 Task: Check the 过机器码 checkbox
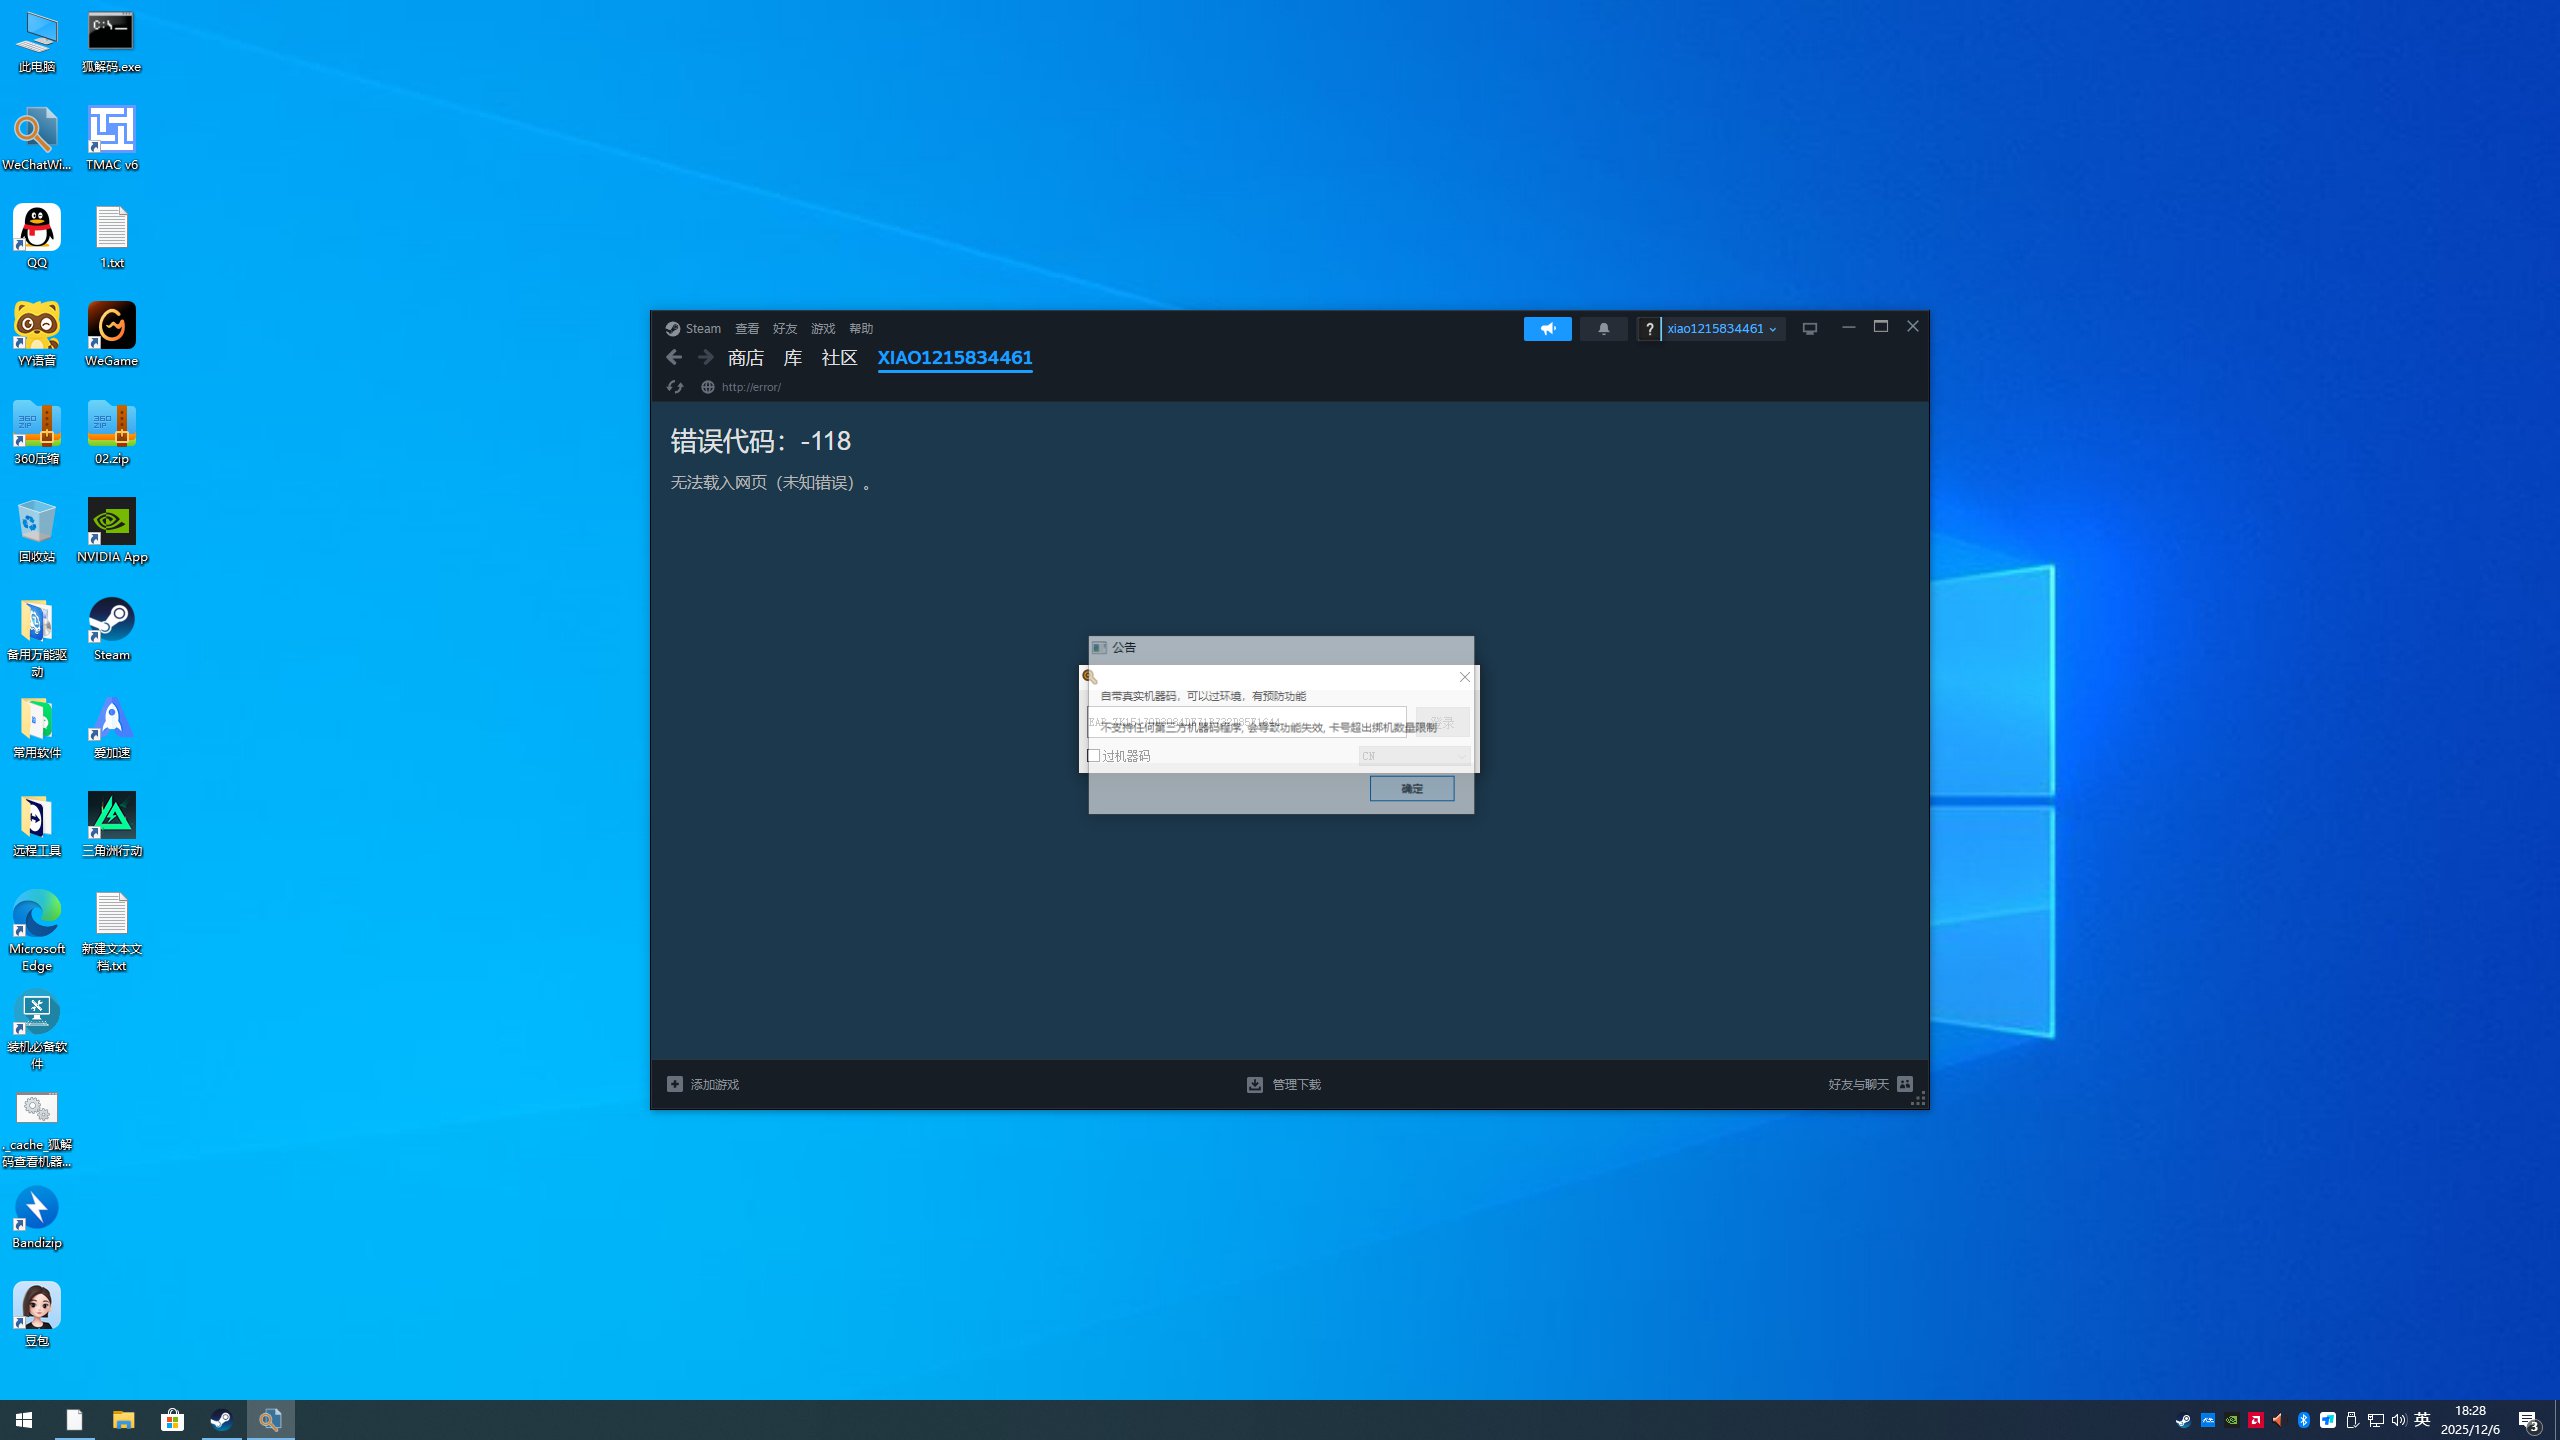point(1094,756)
